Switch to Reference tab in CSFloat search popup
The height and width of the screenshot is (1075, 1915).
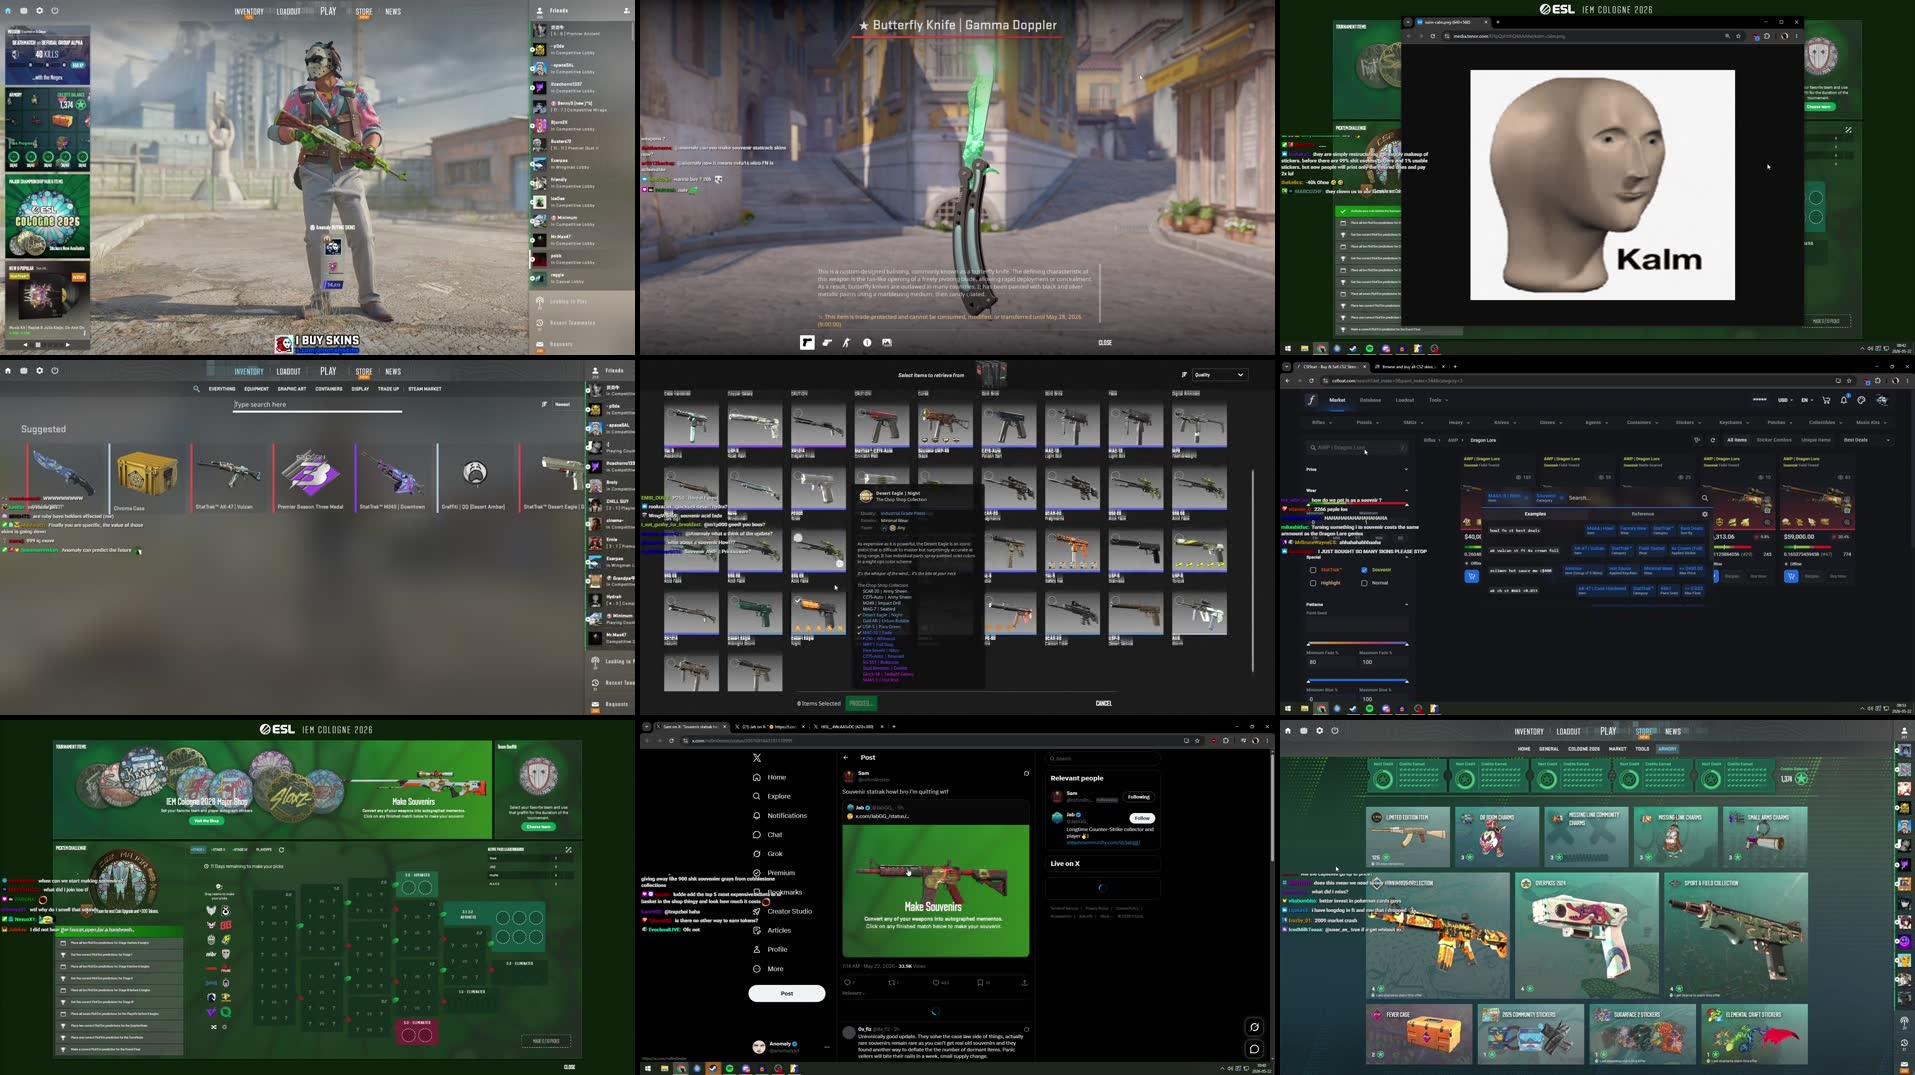pyautogui.click(x=1642, y=514)
